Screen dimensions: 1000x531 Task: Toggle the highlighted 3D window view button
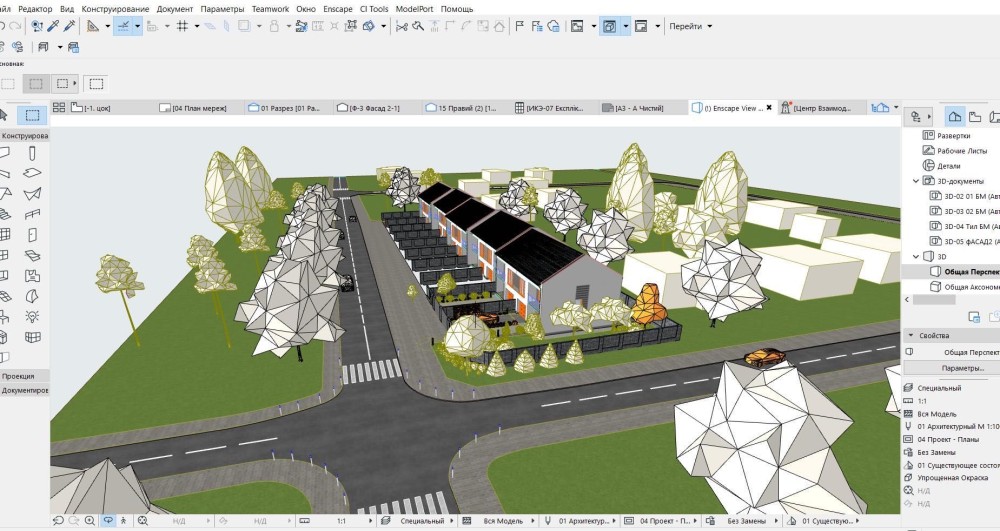[x=610, y=26]
